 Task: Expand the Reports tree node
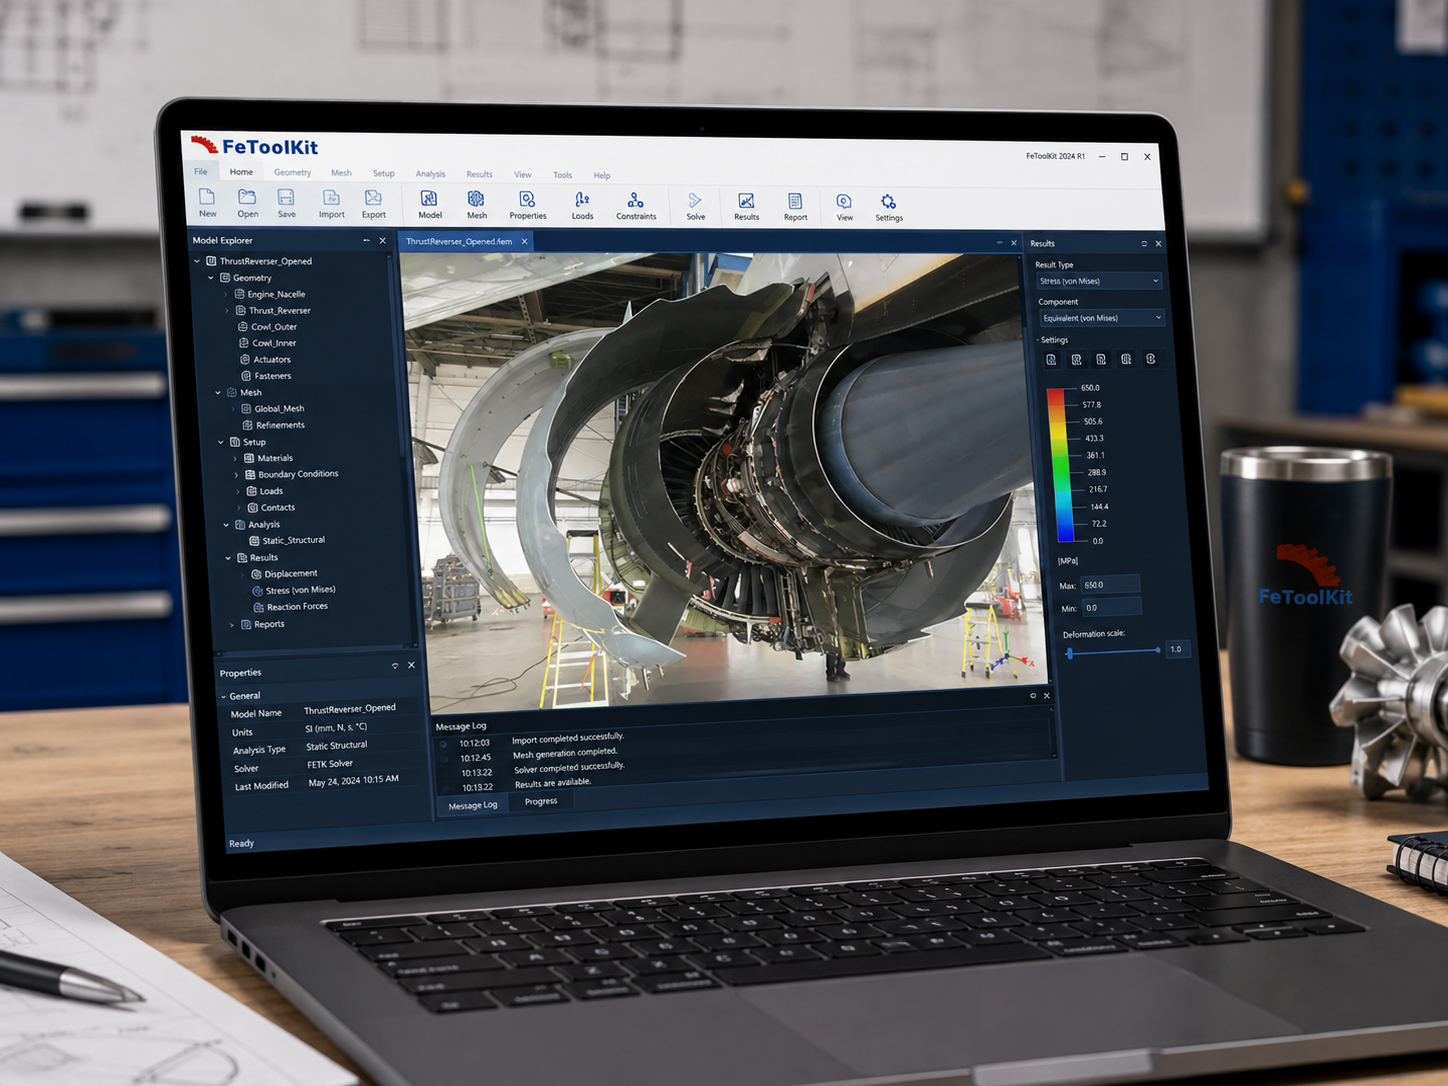232,625
